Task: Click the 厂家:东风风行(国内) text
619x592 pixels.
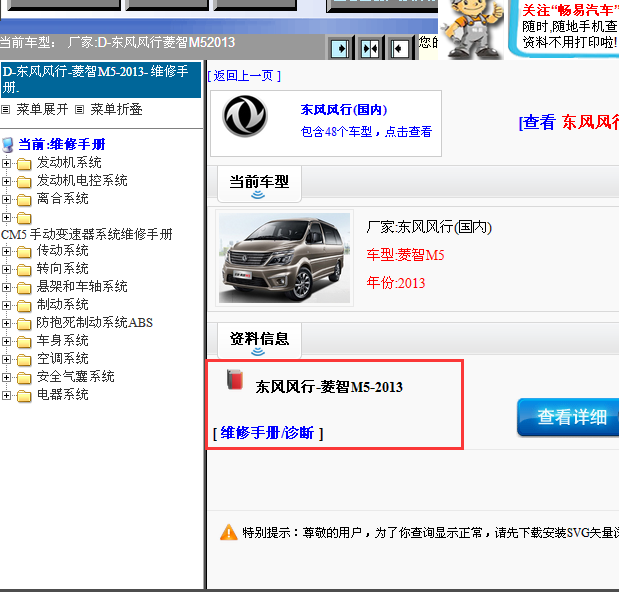Action: tap(429, 227)
